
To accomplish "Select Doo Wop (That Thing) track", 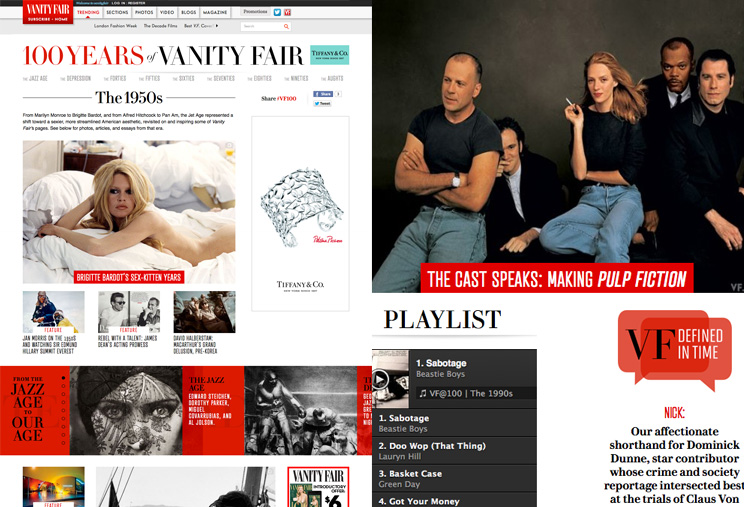I will tap(454, 451).
